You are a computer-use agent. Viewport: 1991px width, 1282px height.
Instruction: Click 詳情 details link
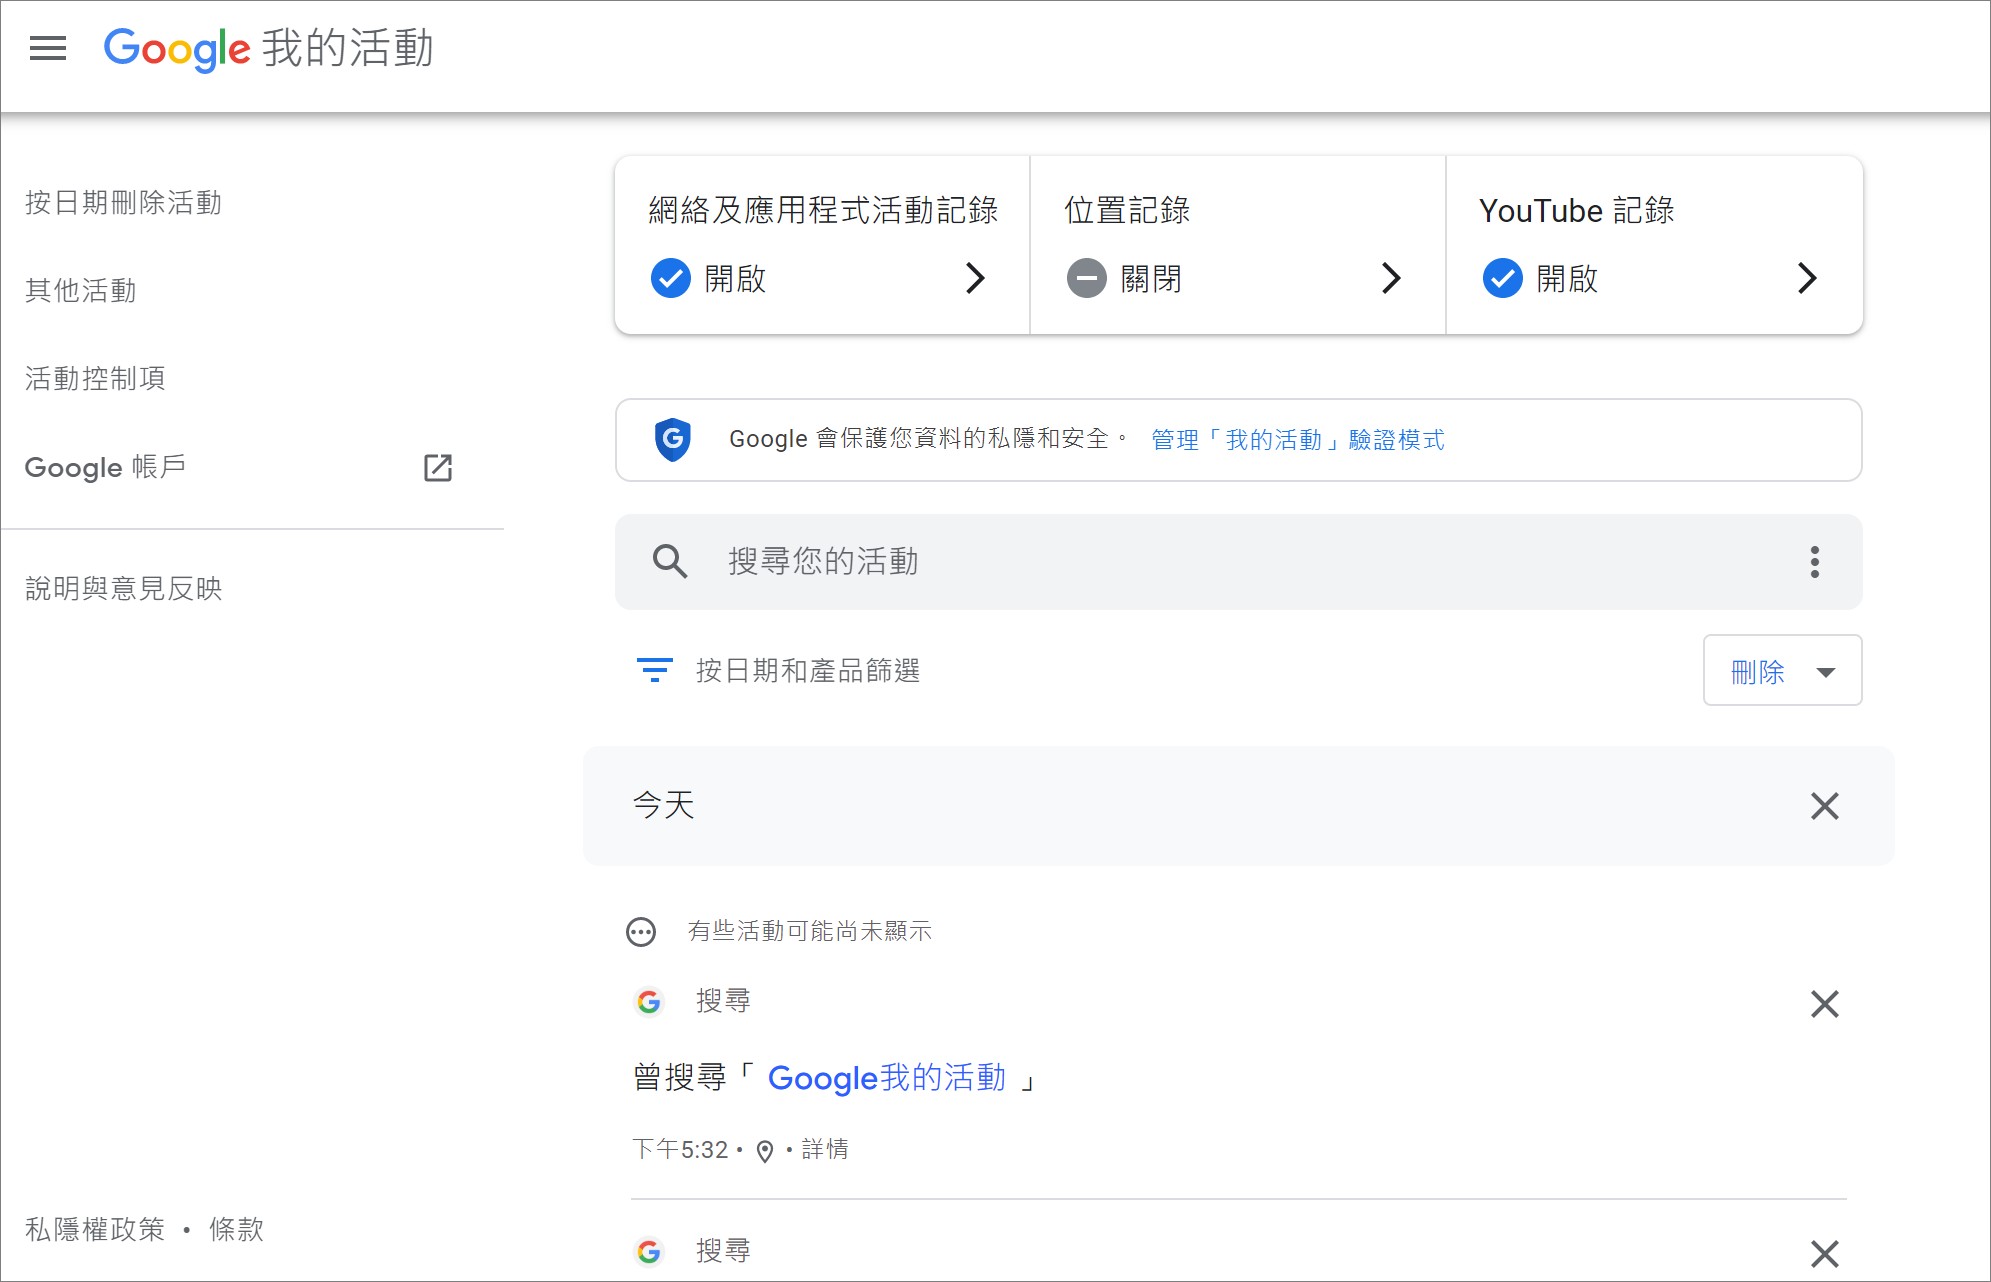[x=825, y=1150]
